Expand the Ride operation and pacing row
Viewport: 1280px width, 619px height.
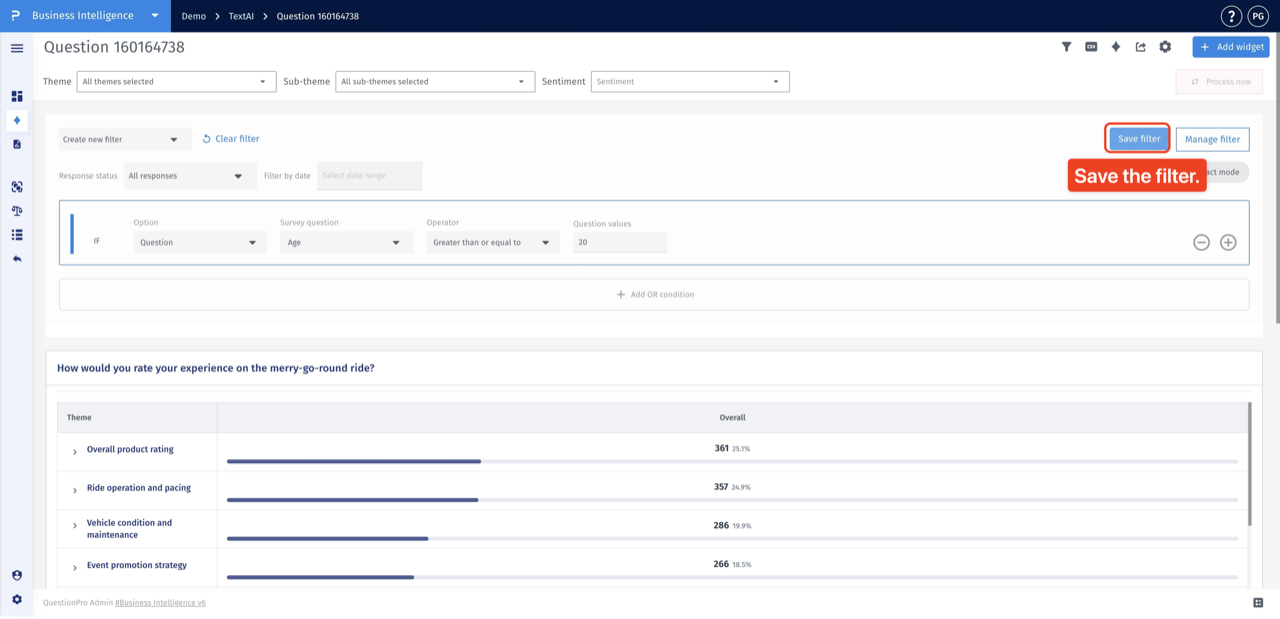coord(75,490)
